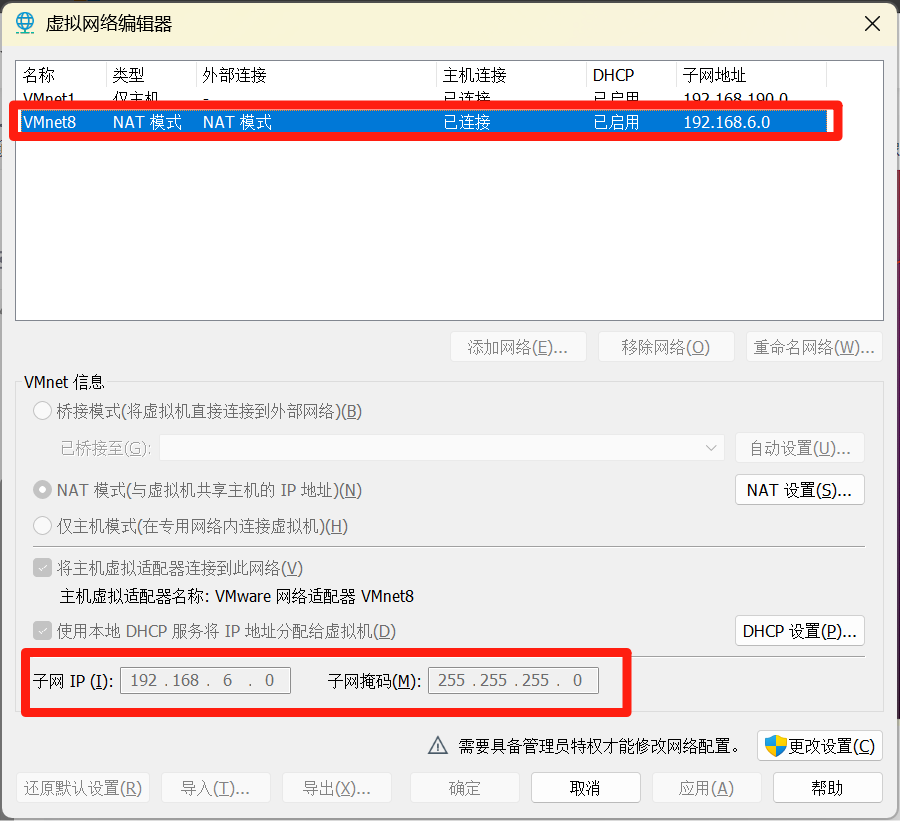Close the 虚拟网络编辑器 window

point(872,24)
